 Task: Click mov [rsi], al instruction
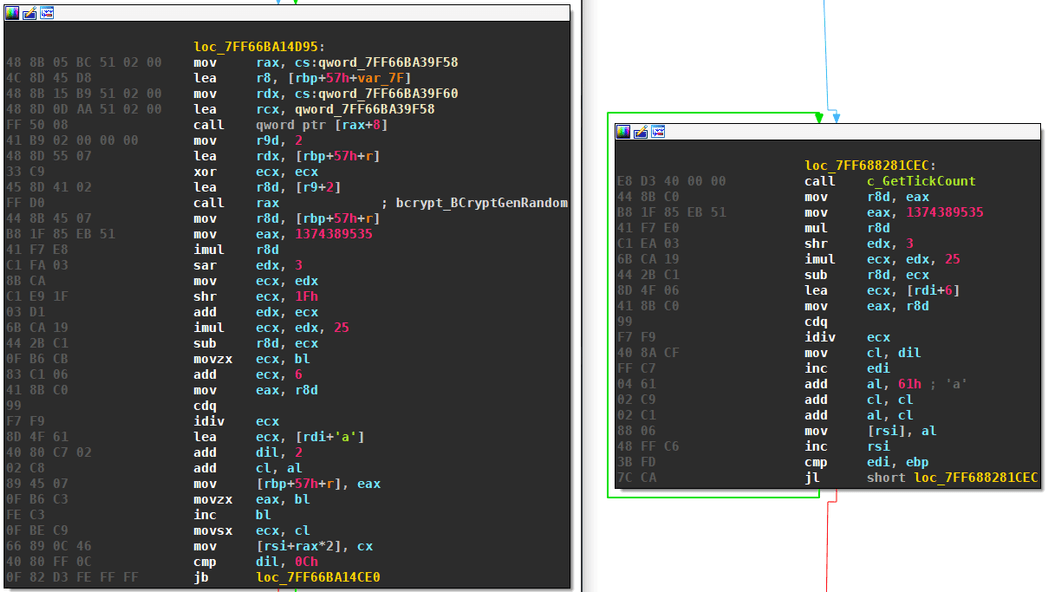[x=871, y=431]
